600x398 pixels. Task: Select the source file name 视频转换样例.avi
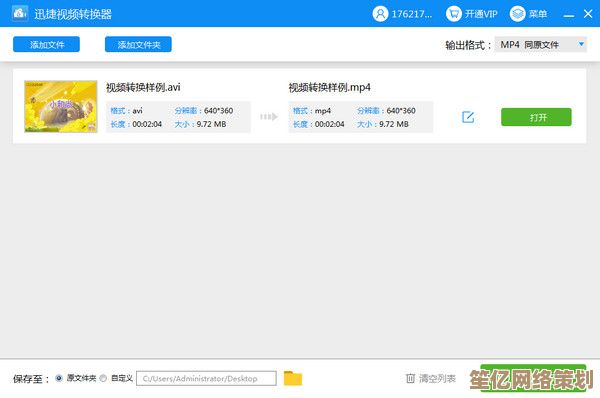pos(143,87)
